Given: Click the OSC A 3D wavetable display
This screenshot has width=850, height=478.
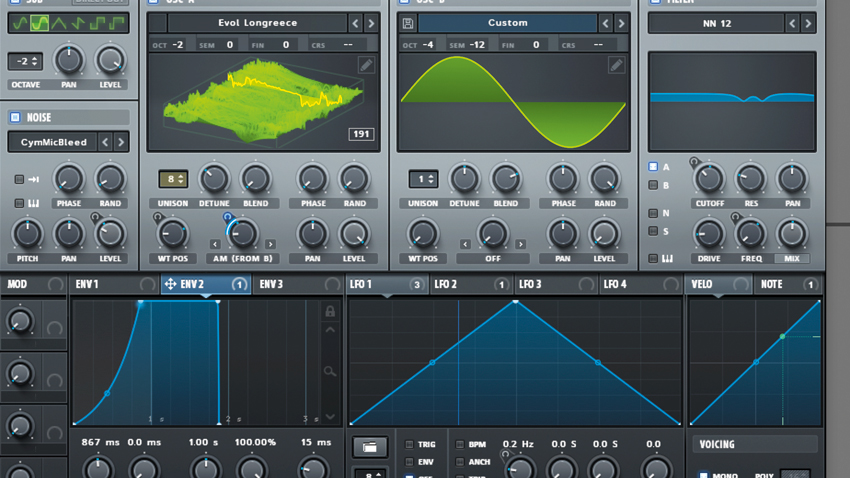Looking at the screenshot, I should [263, 102].
